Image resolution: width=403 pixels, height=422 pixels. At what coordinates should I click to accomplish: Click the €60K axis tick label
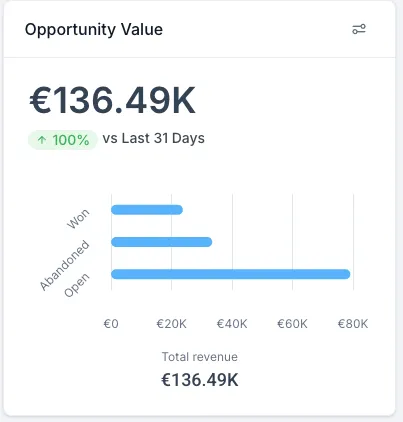(x=292, y=324)
